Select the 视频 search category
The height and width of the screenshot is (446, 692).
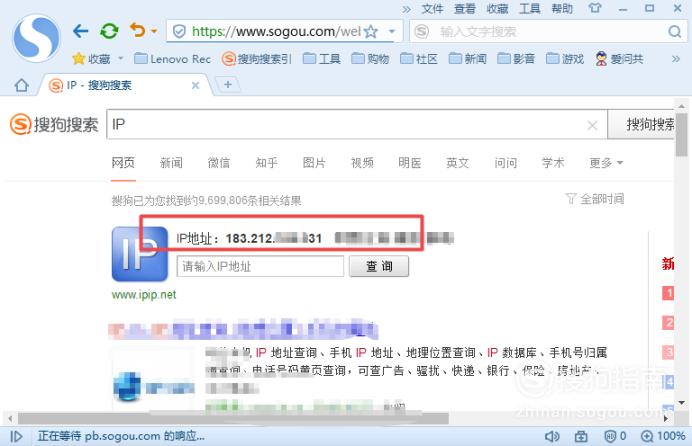point(362,163)
